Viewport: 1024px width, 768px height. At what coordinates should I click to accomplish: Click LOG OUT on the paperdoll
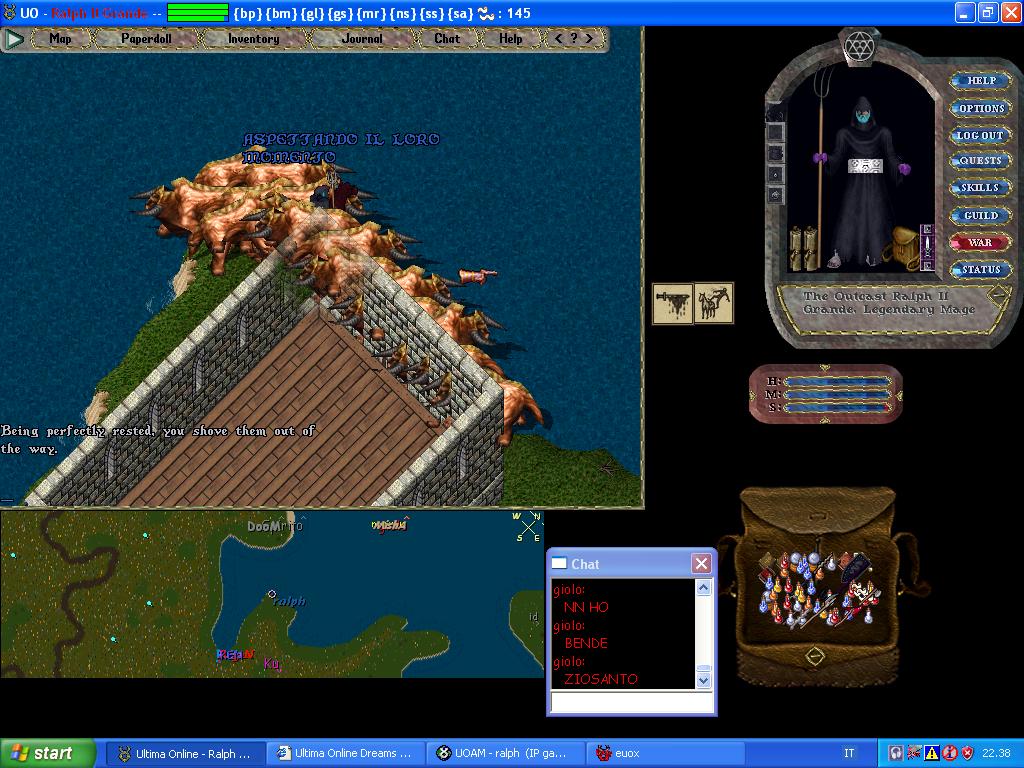pyautogui.click(x=980, y=135)
